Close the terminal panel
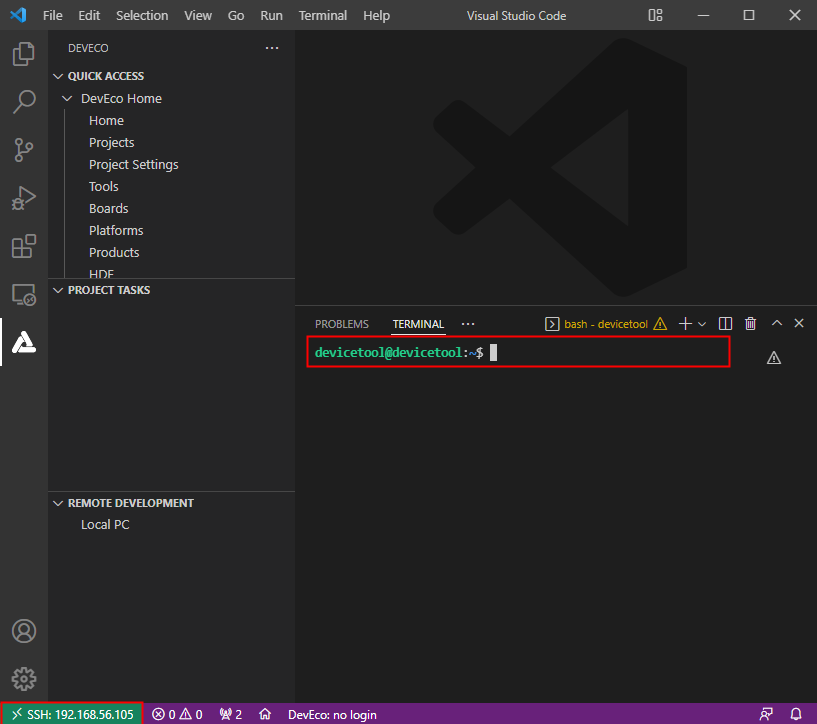Image resolution: width=817 pixels, height=724 pixels. tap(799, 323)
